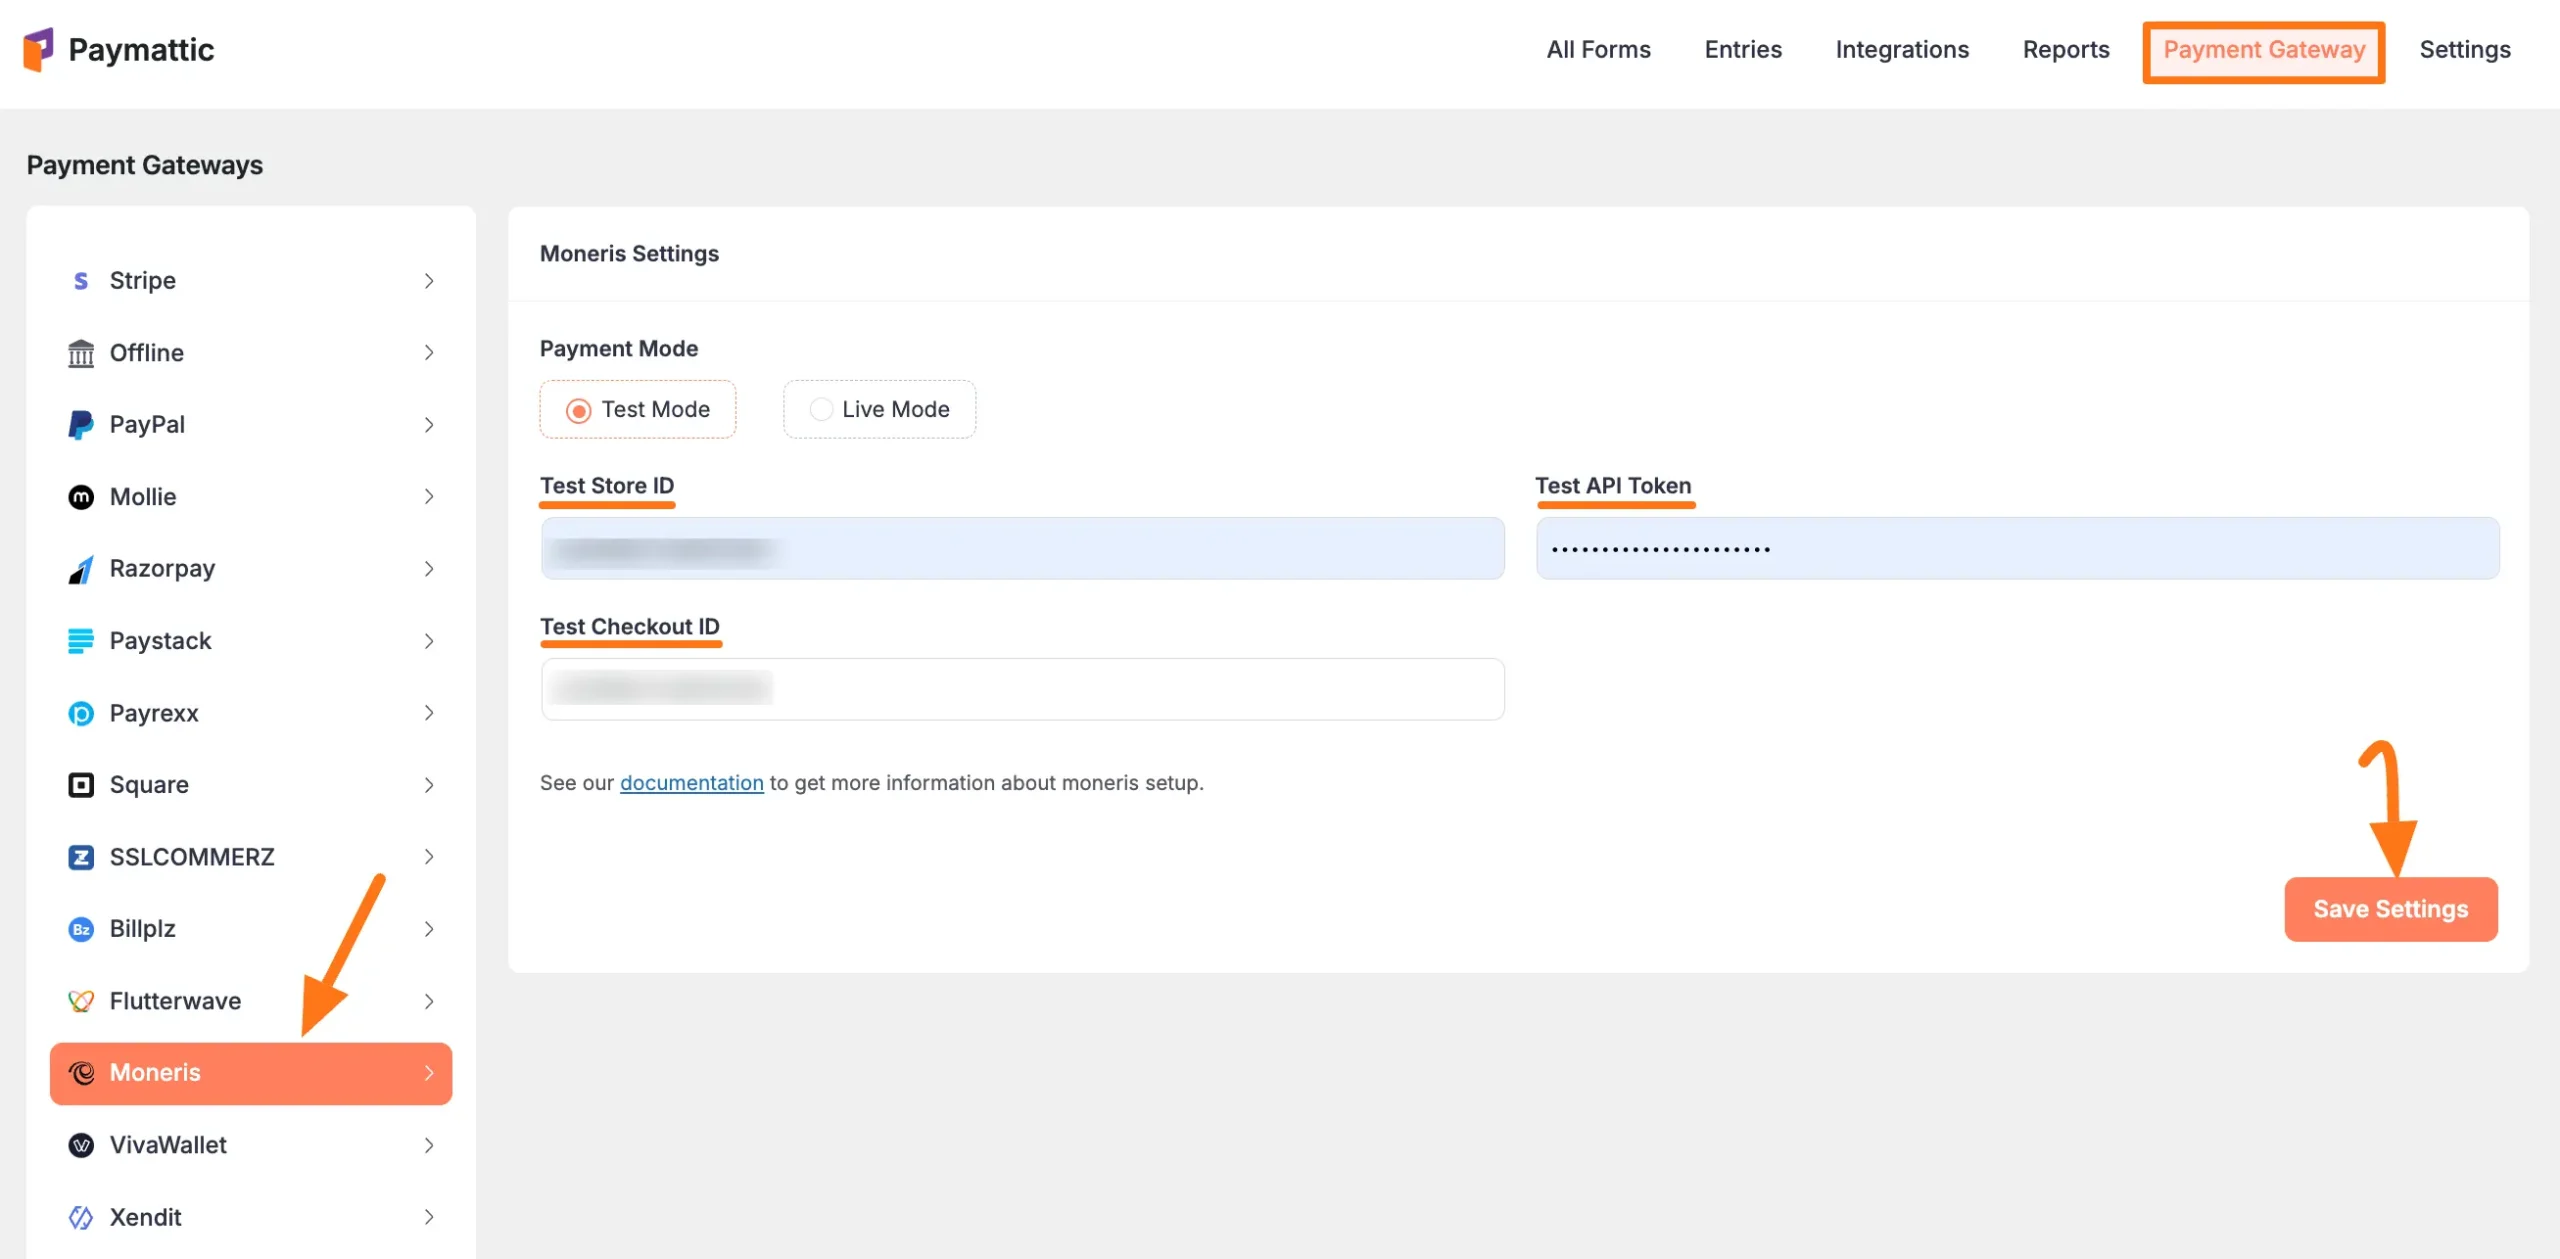Expand the SSLCOMMERZ gateway entry
The width and height of the screenshot is (2560, 1259).
pos(430,856)
